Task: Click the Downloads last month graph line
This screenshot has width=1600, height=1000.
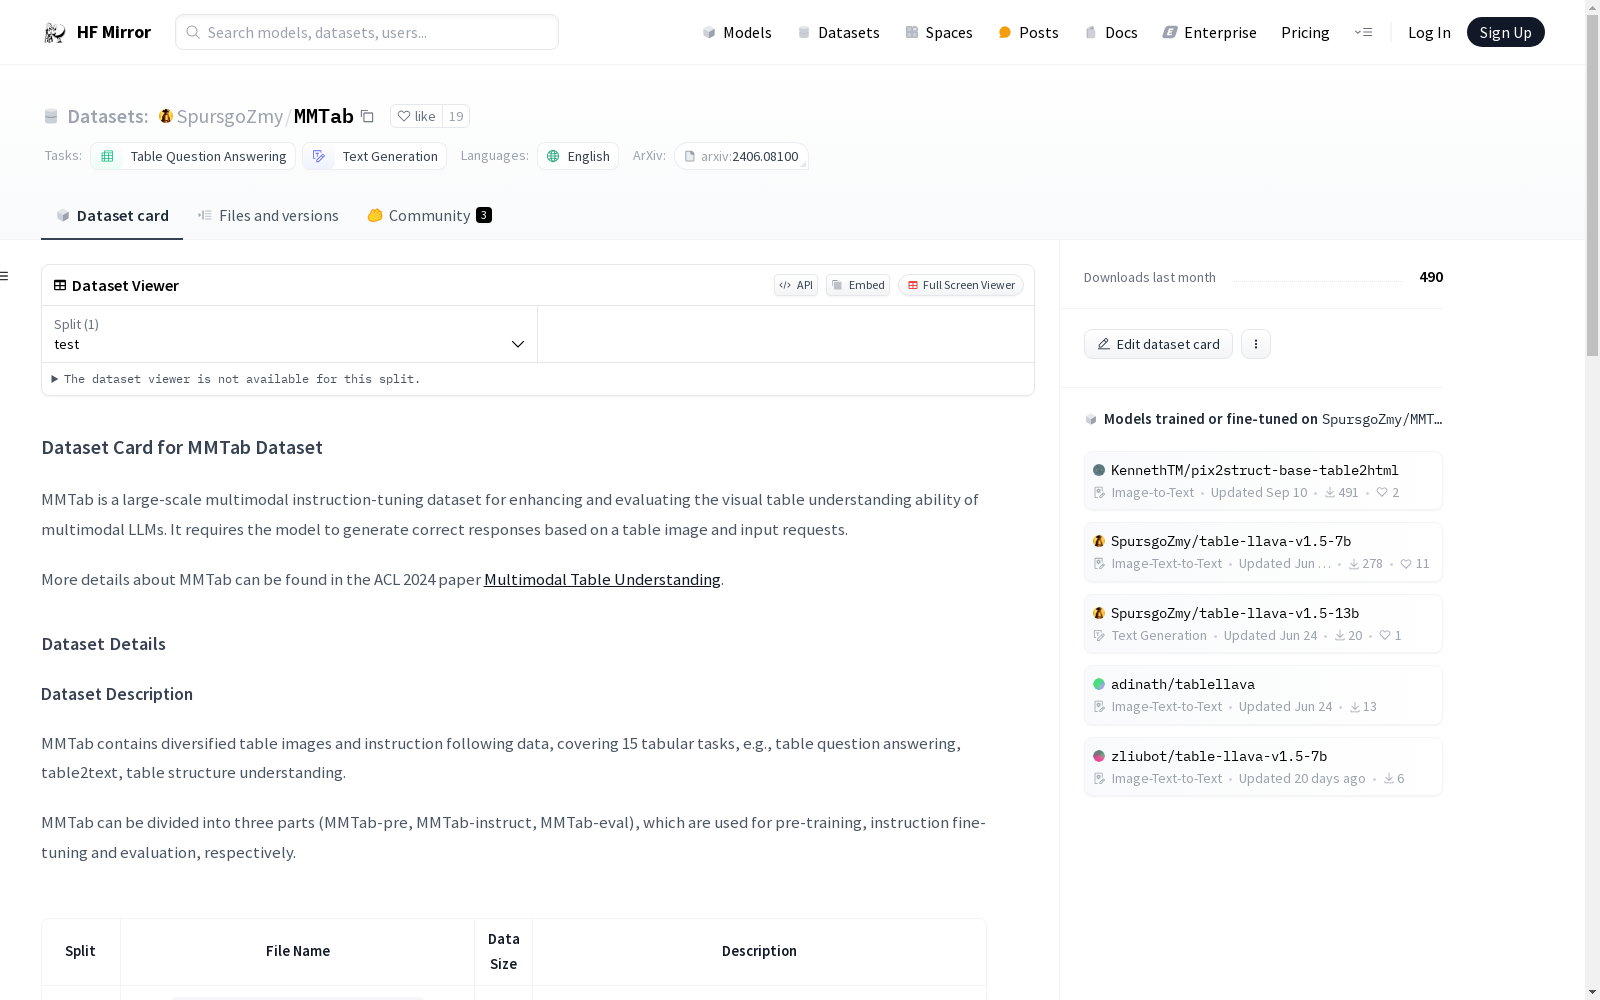Action: pyautogui.click(x=1317, y=281)
